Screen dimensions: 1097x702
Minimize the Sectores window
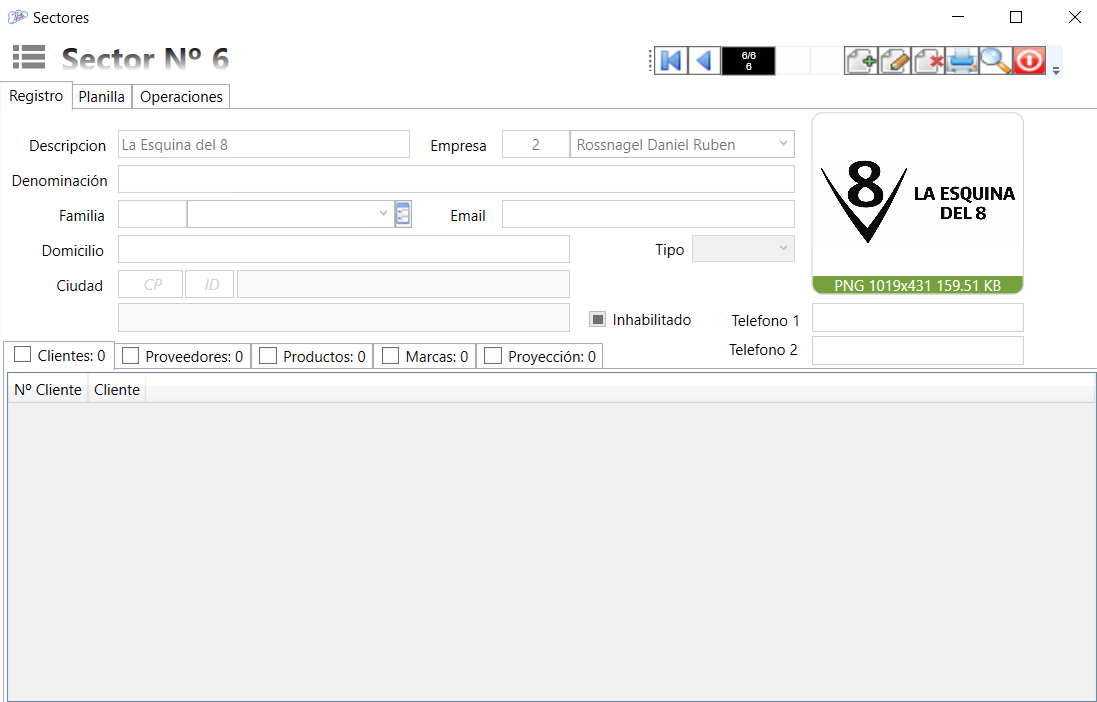click(958, 17)
